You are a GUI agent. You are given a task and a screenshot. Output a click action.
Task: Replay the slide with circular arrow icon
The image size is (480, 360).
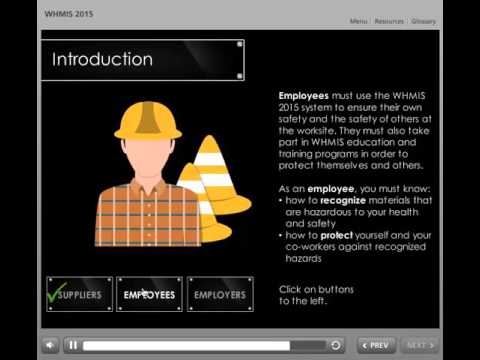(336, 345)
